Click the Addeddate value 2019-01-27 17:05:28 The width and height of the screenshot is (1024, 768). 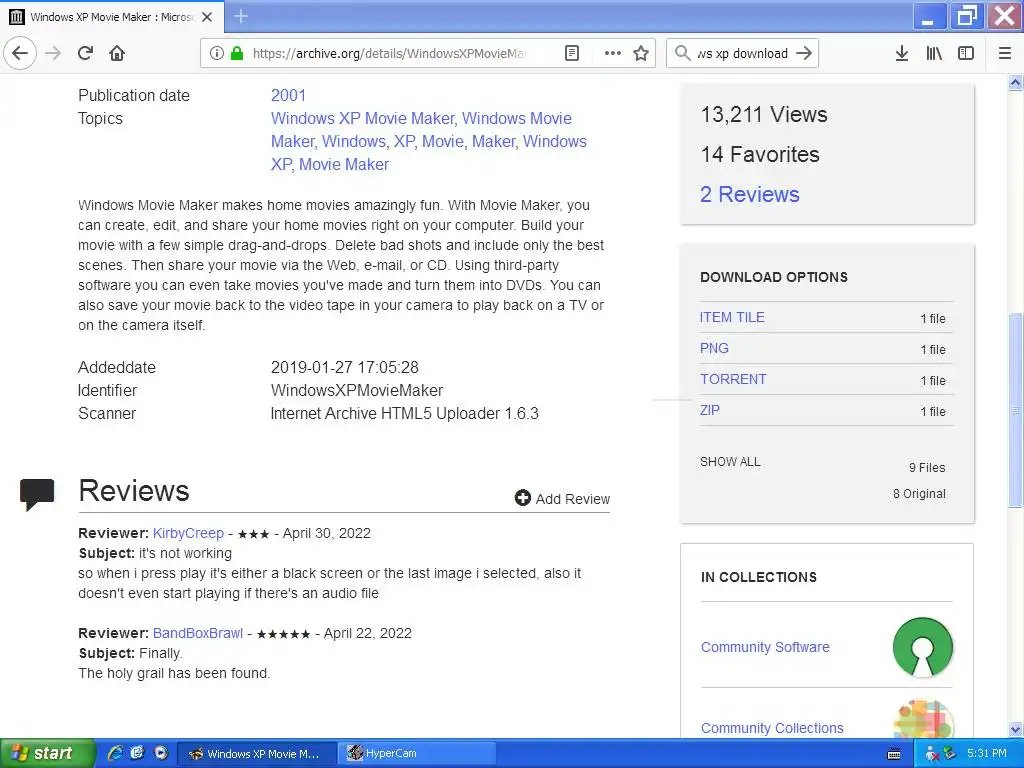point(344,367)
